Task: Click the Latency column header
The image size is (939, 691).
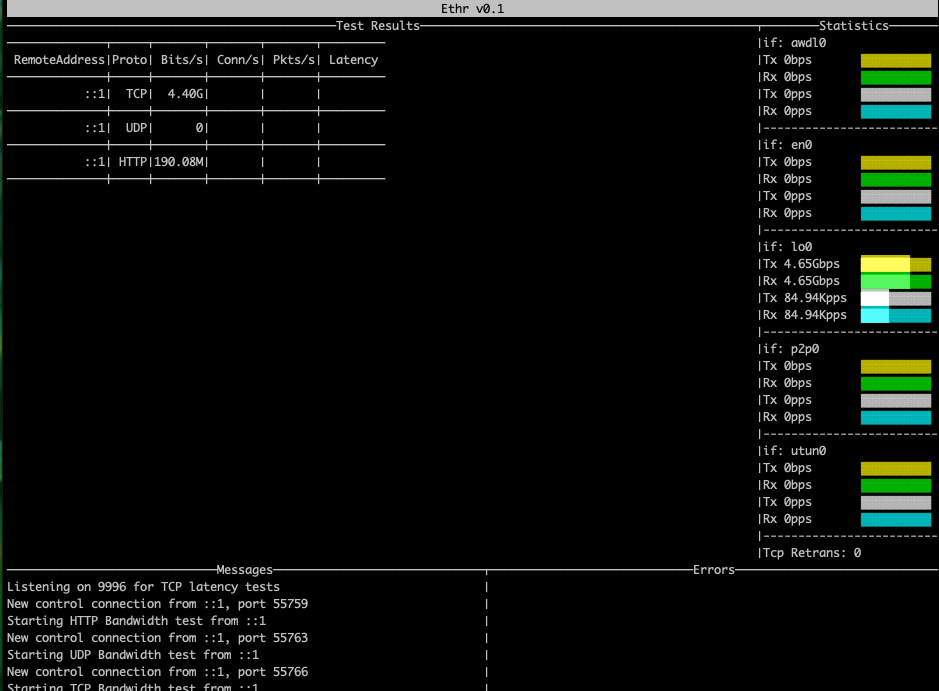Action: pos(353,60)
